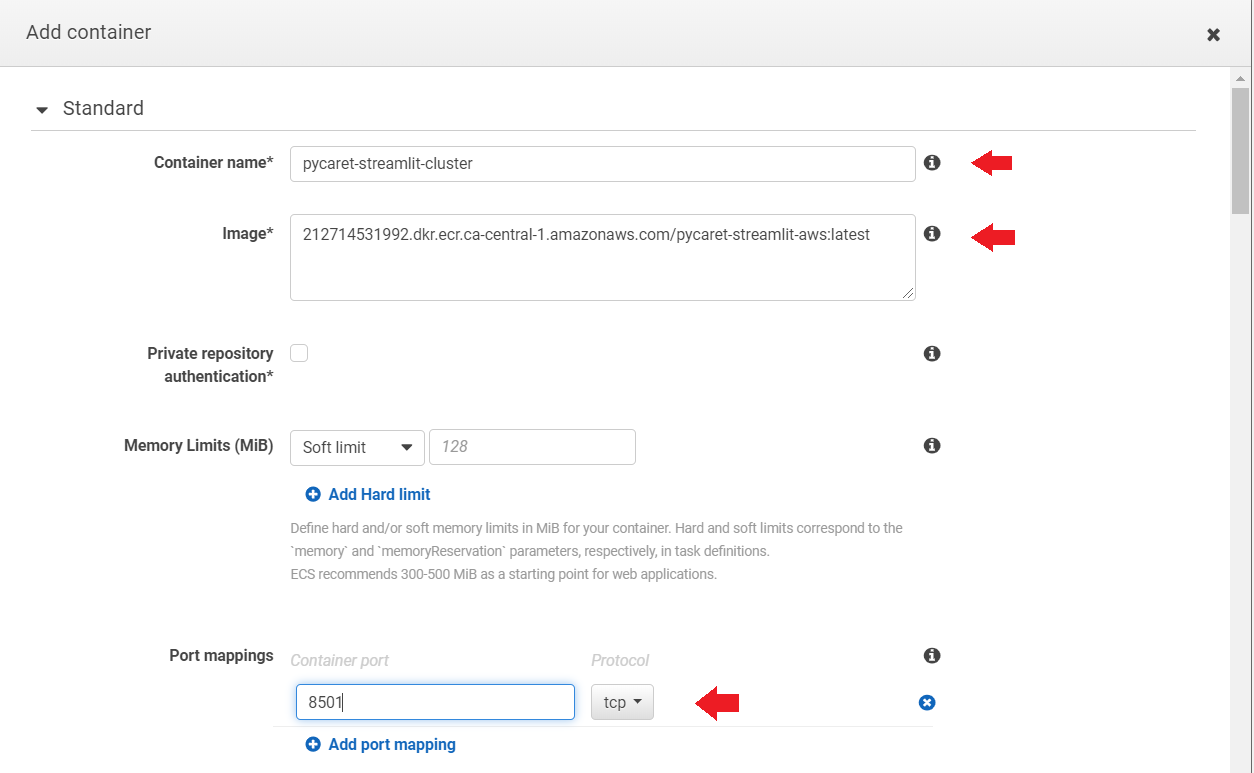Image resolution: width=1254 pixels, height=773 pixels.
Task: Click the Container port 8501 field
Action: (435, 702)
